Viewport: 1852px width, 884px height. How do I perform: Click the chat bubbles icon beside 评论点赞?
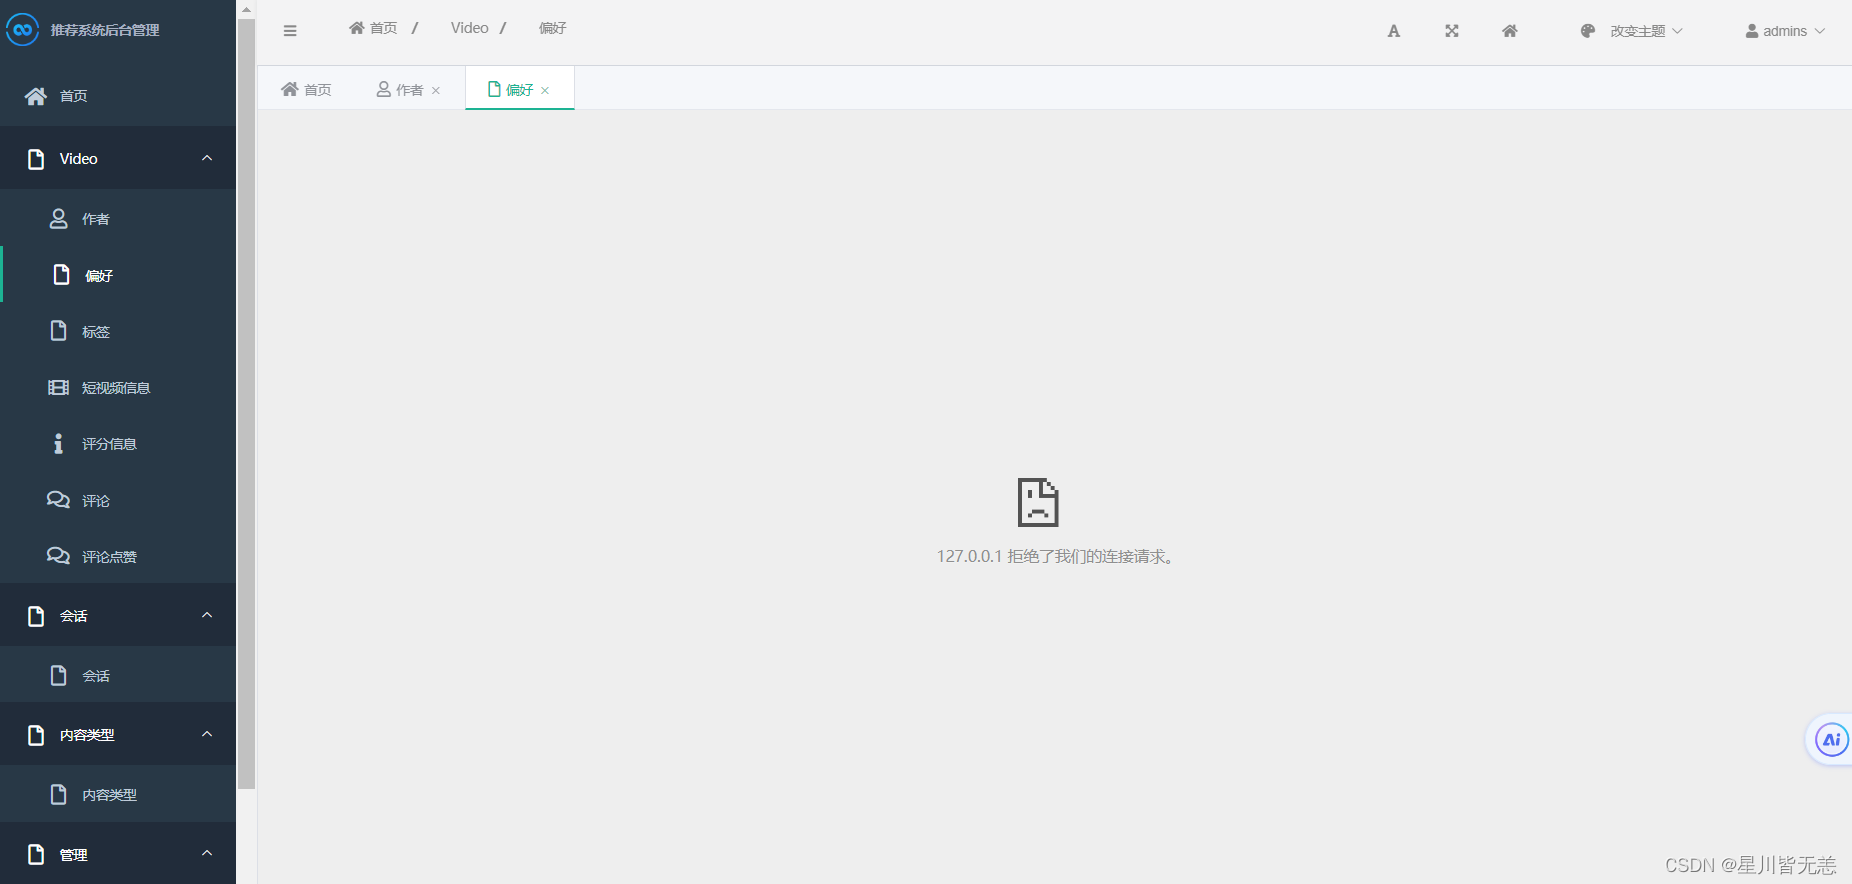[58, 556]
